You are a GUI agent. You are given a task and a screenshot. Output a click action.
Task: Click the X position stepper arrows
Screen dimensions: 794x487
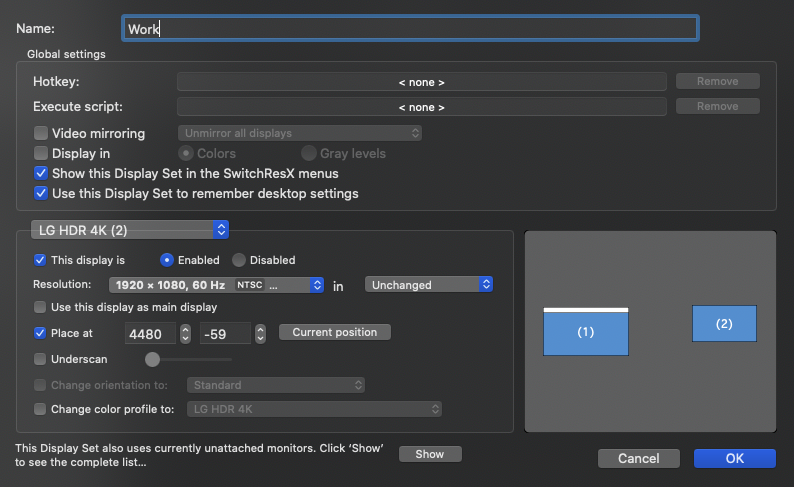[x=184, y=333]
